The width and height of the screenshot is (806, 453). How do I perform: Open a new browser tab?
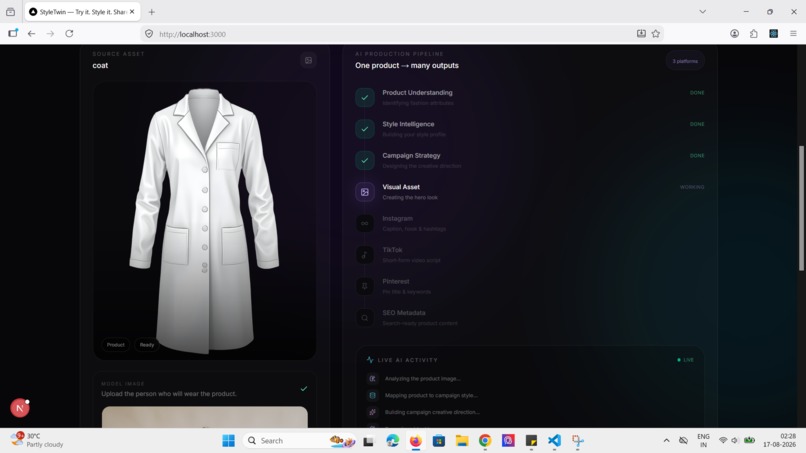pos(151,12)
